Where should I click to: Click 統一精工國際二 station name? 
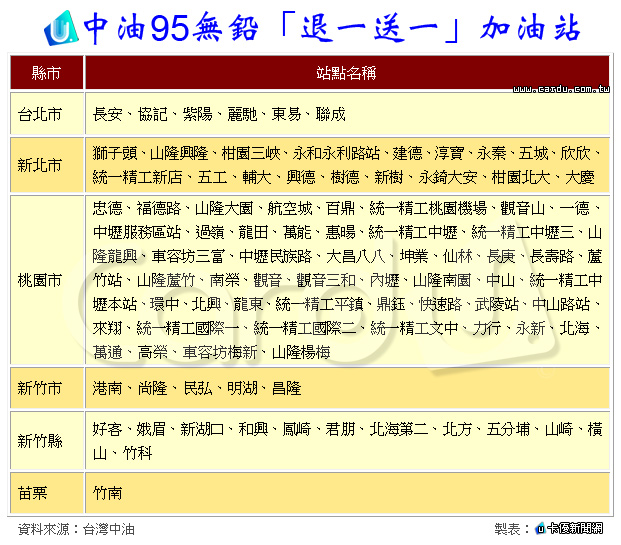click(x=305, y=328)
